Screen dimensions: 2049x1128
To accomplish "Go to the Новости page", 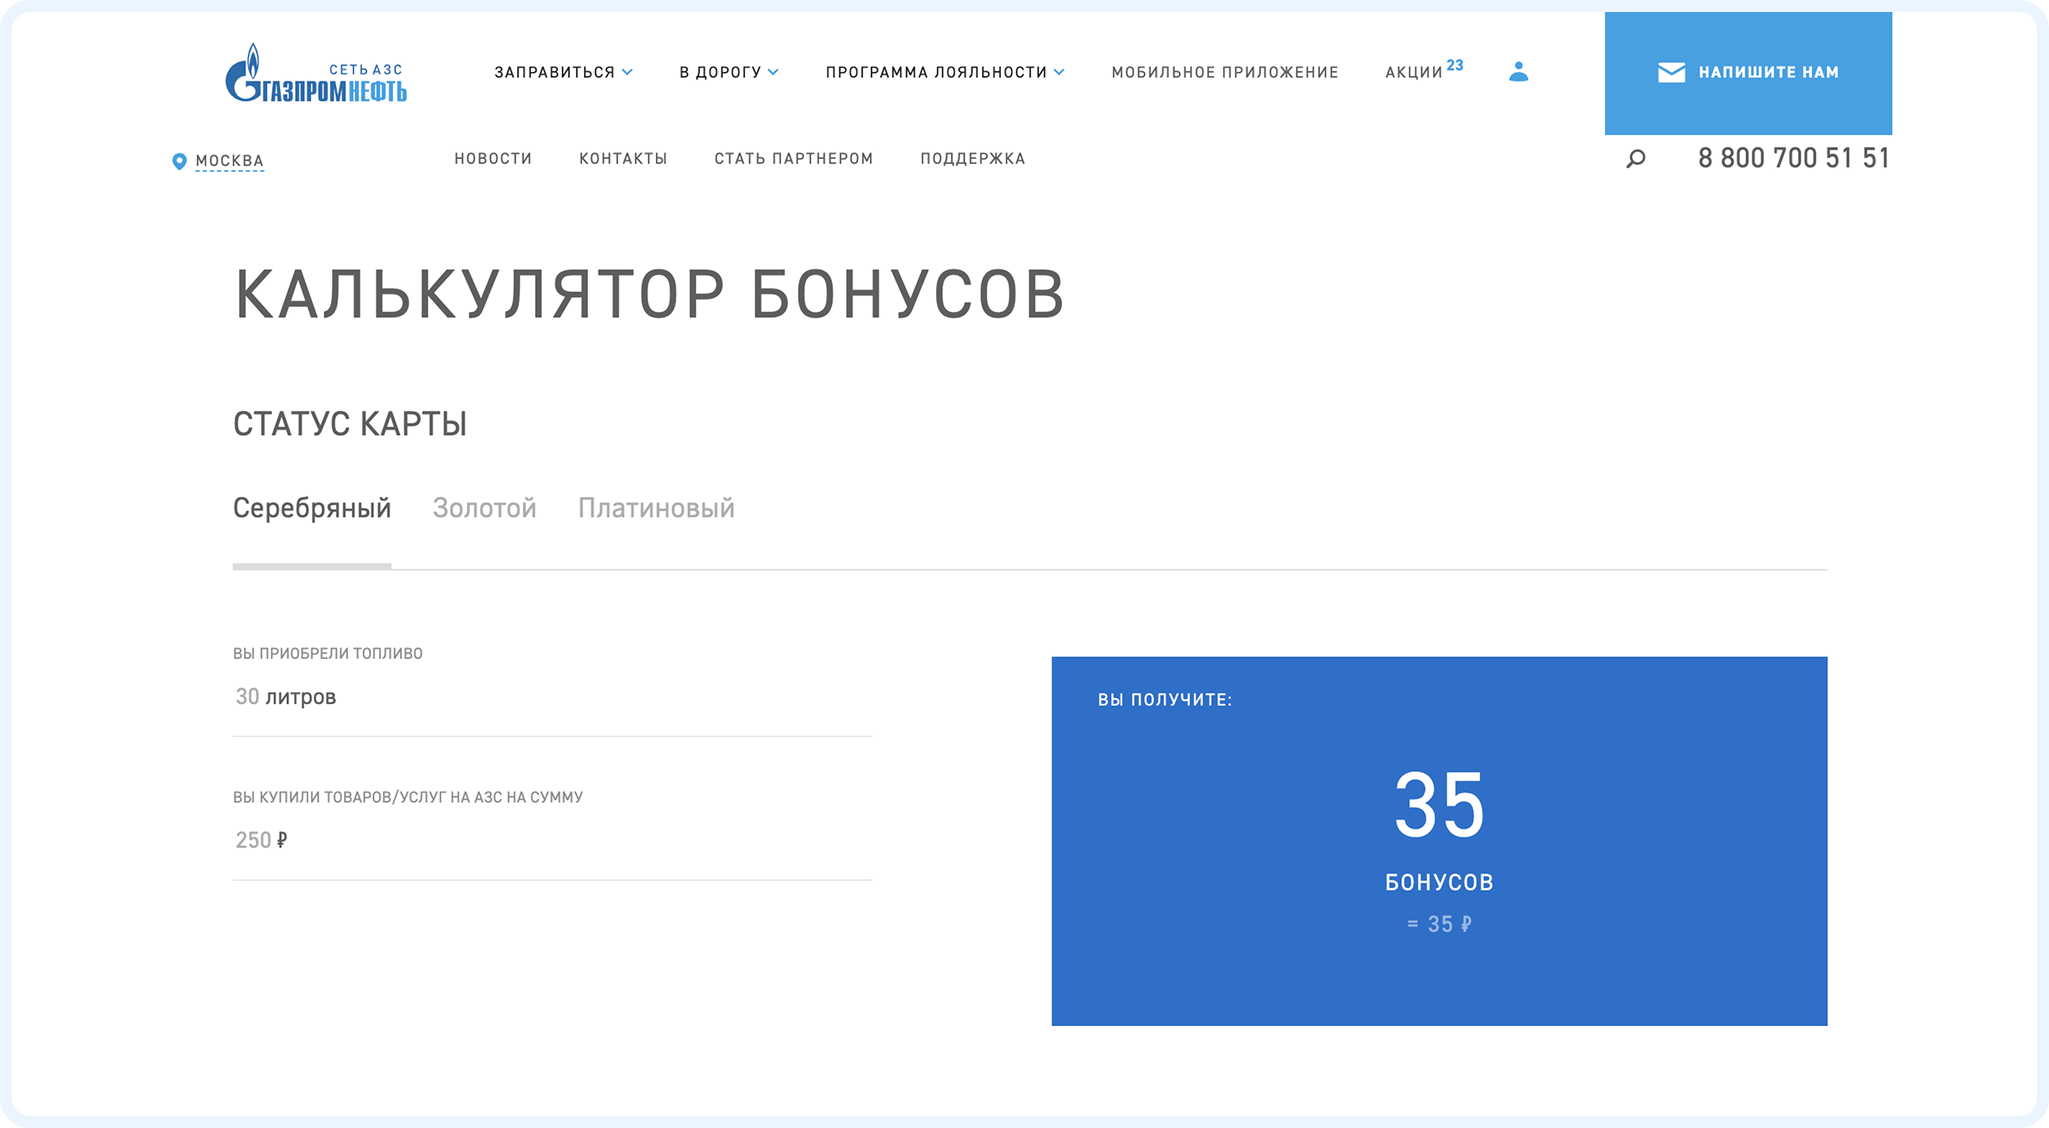I will [x=493, y=158].
